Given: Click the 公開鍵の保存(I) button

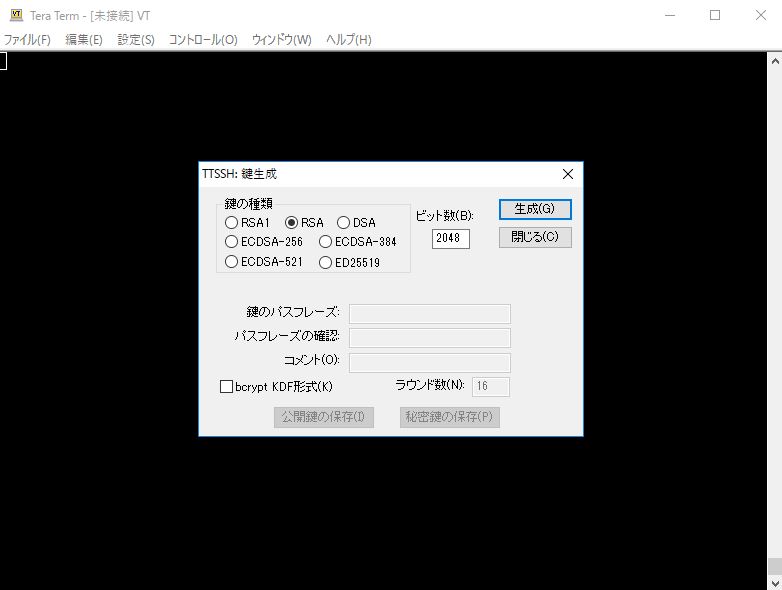Looking at the screenshot, I should [x=324, y=417].
